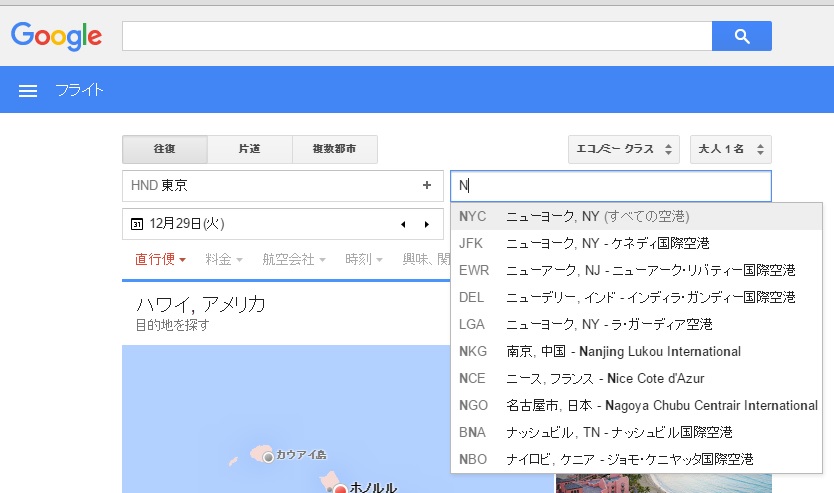Click the ハワイ, アメリカ heading
The width and height of the screenshot is (834, 493).
pyautogui.click(x=201, y=304)
